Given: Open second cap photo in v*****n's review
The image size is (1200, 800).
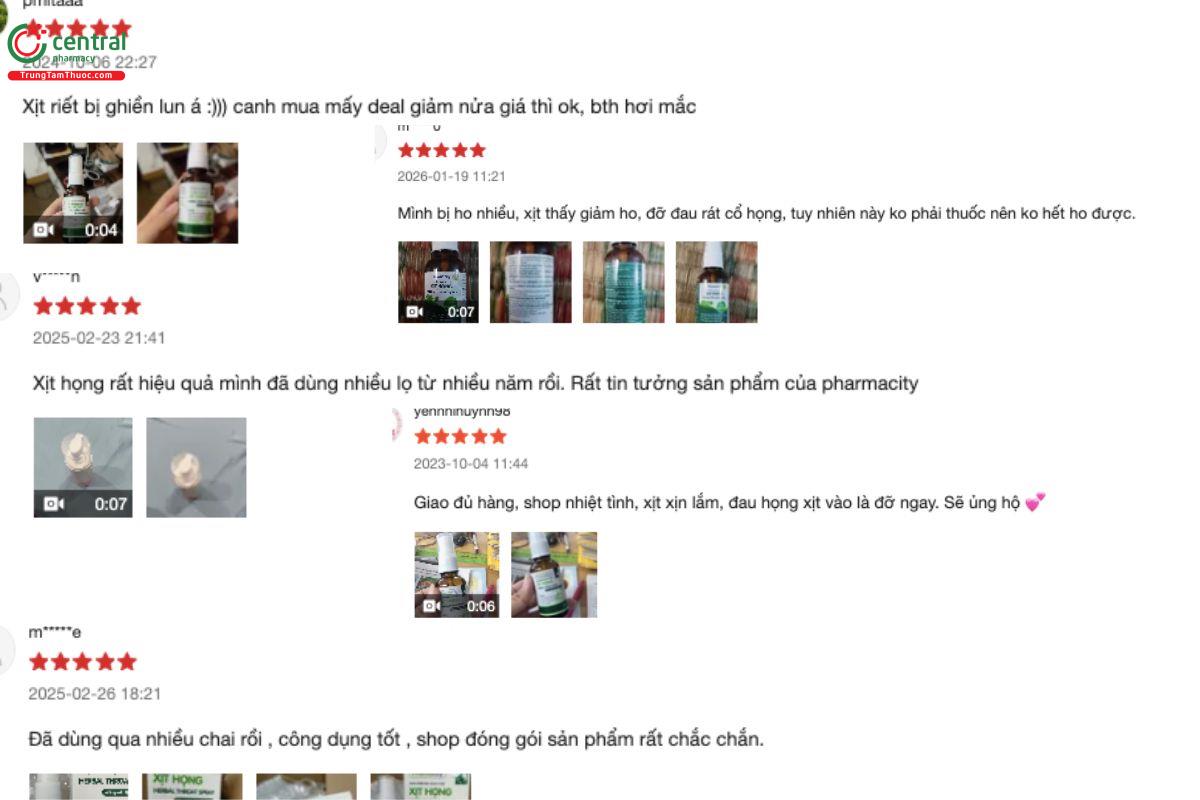Looking at the screenshot, I should point(196,467).
